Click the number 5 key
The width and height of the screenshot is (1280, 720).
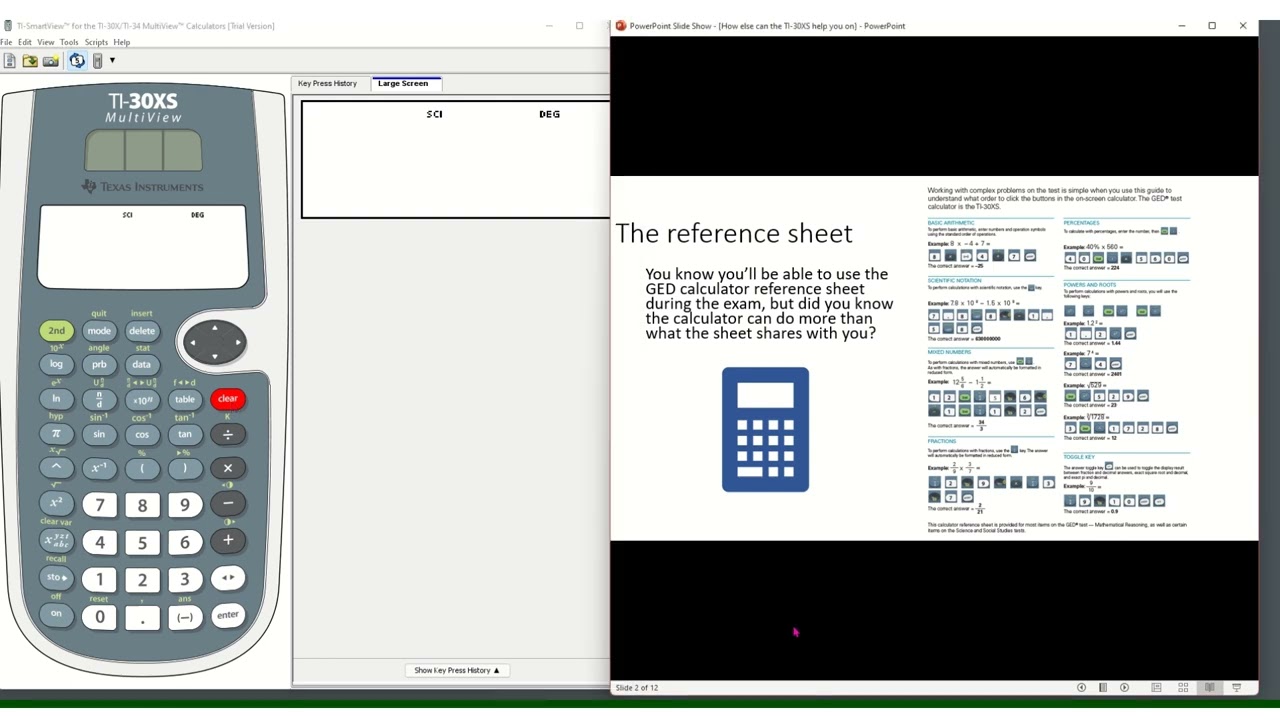pos(142,543)
